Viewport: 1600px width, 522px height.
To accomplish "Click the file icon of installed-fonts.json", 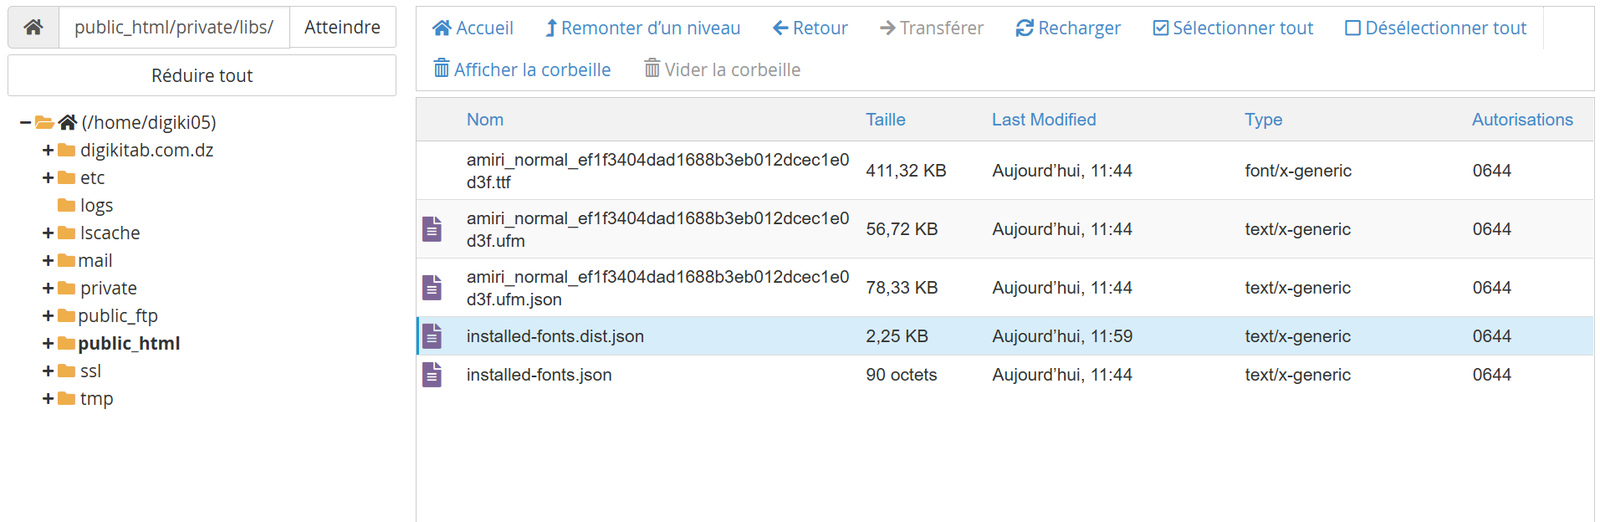I will (432, 375).
